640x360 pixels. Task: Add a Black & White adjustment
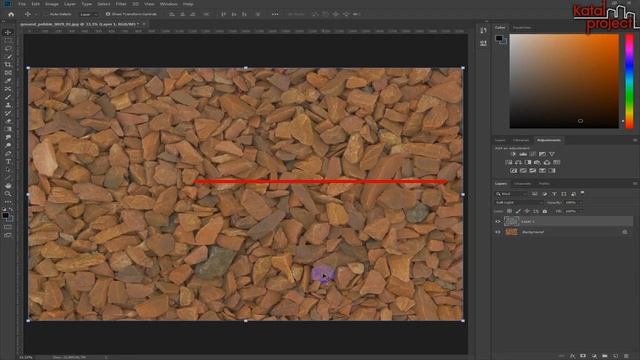tap(528, 162)
